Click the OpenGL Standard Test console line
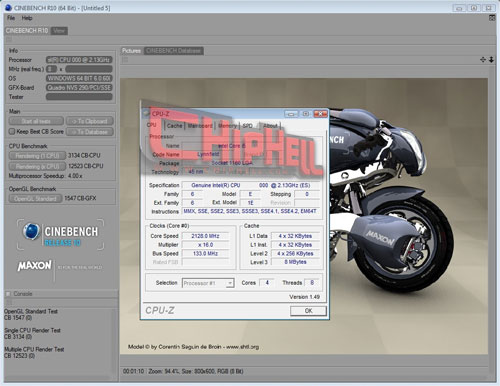500x386 pixels. pos(31,311)
